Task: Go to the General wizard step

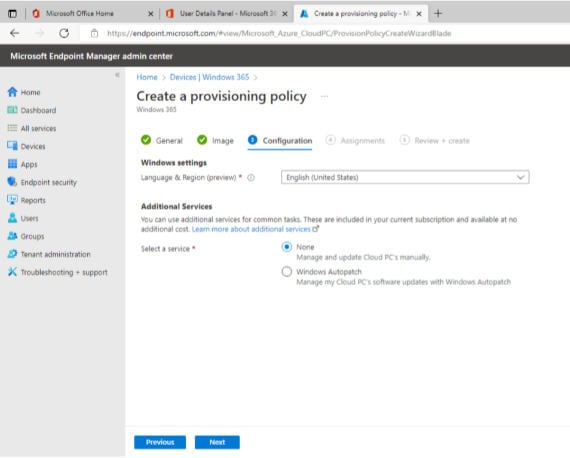Action: pos(162,140)
